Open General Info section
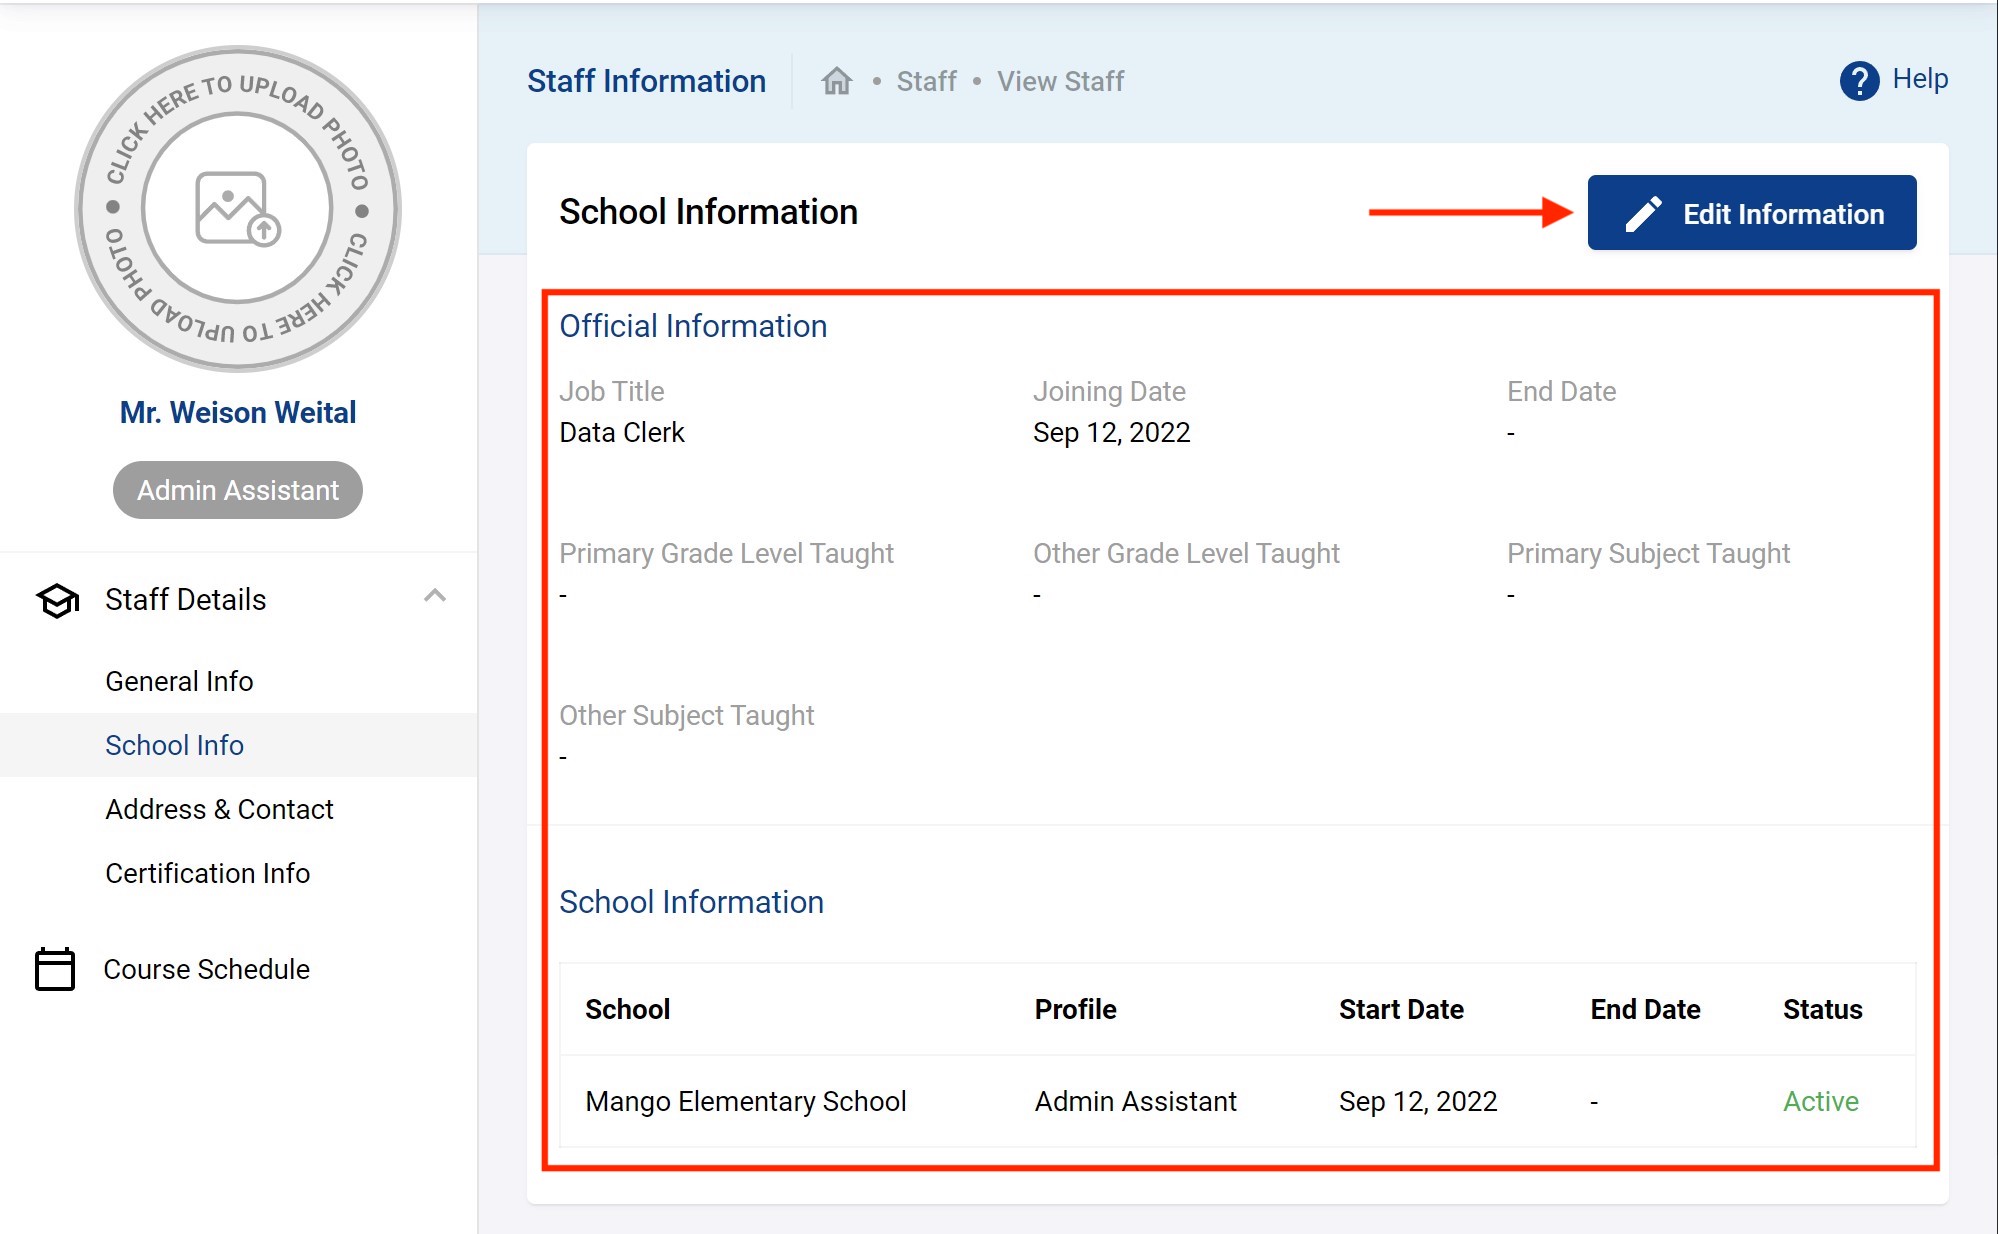Screen dimensions: 1998x1234 click(179, 681)
